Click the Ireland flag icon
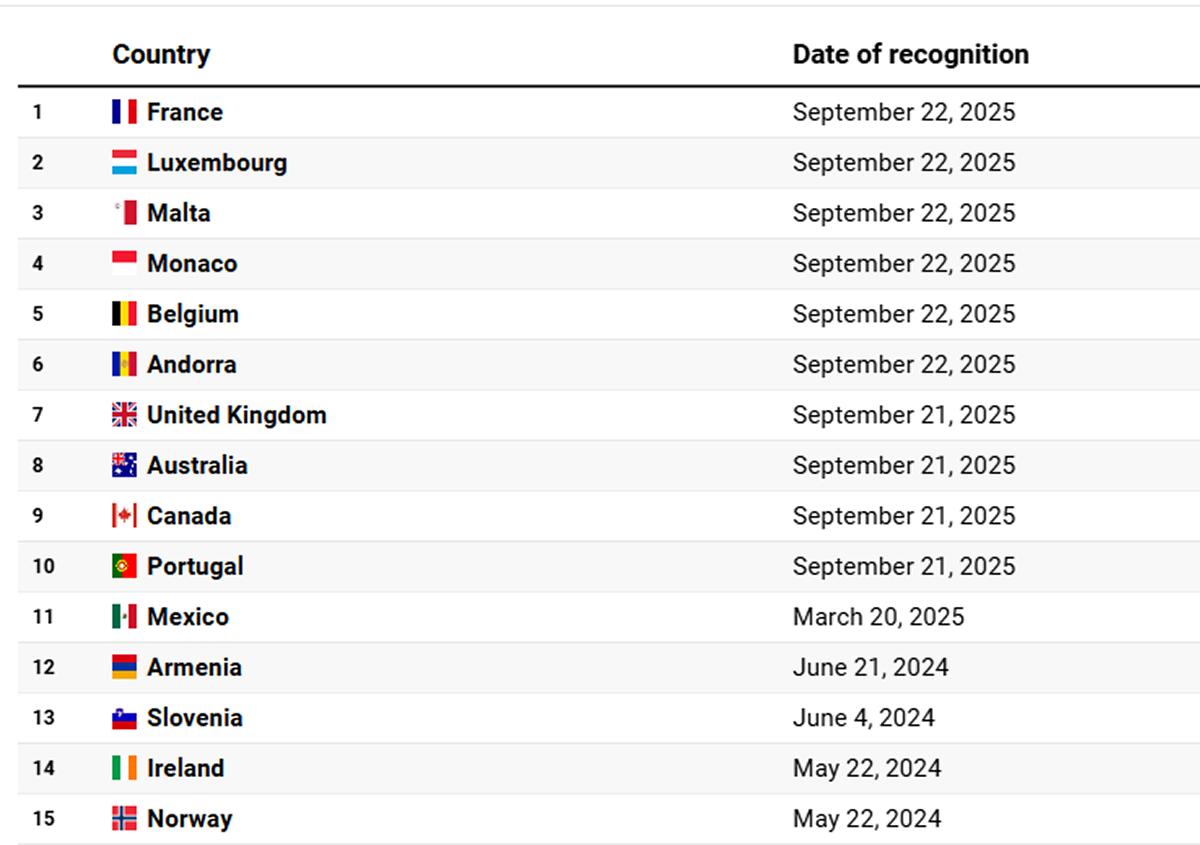The width and height of the screenshot is (1200, 845). pos(124,768)
